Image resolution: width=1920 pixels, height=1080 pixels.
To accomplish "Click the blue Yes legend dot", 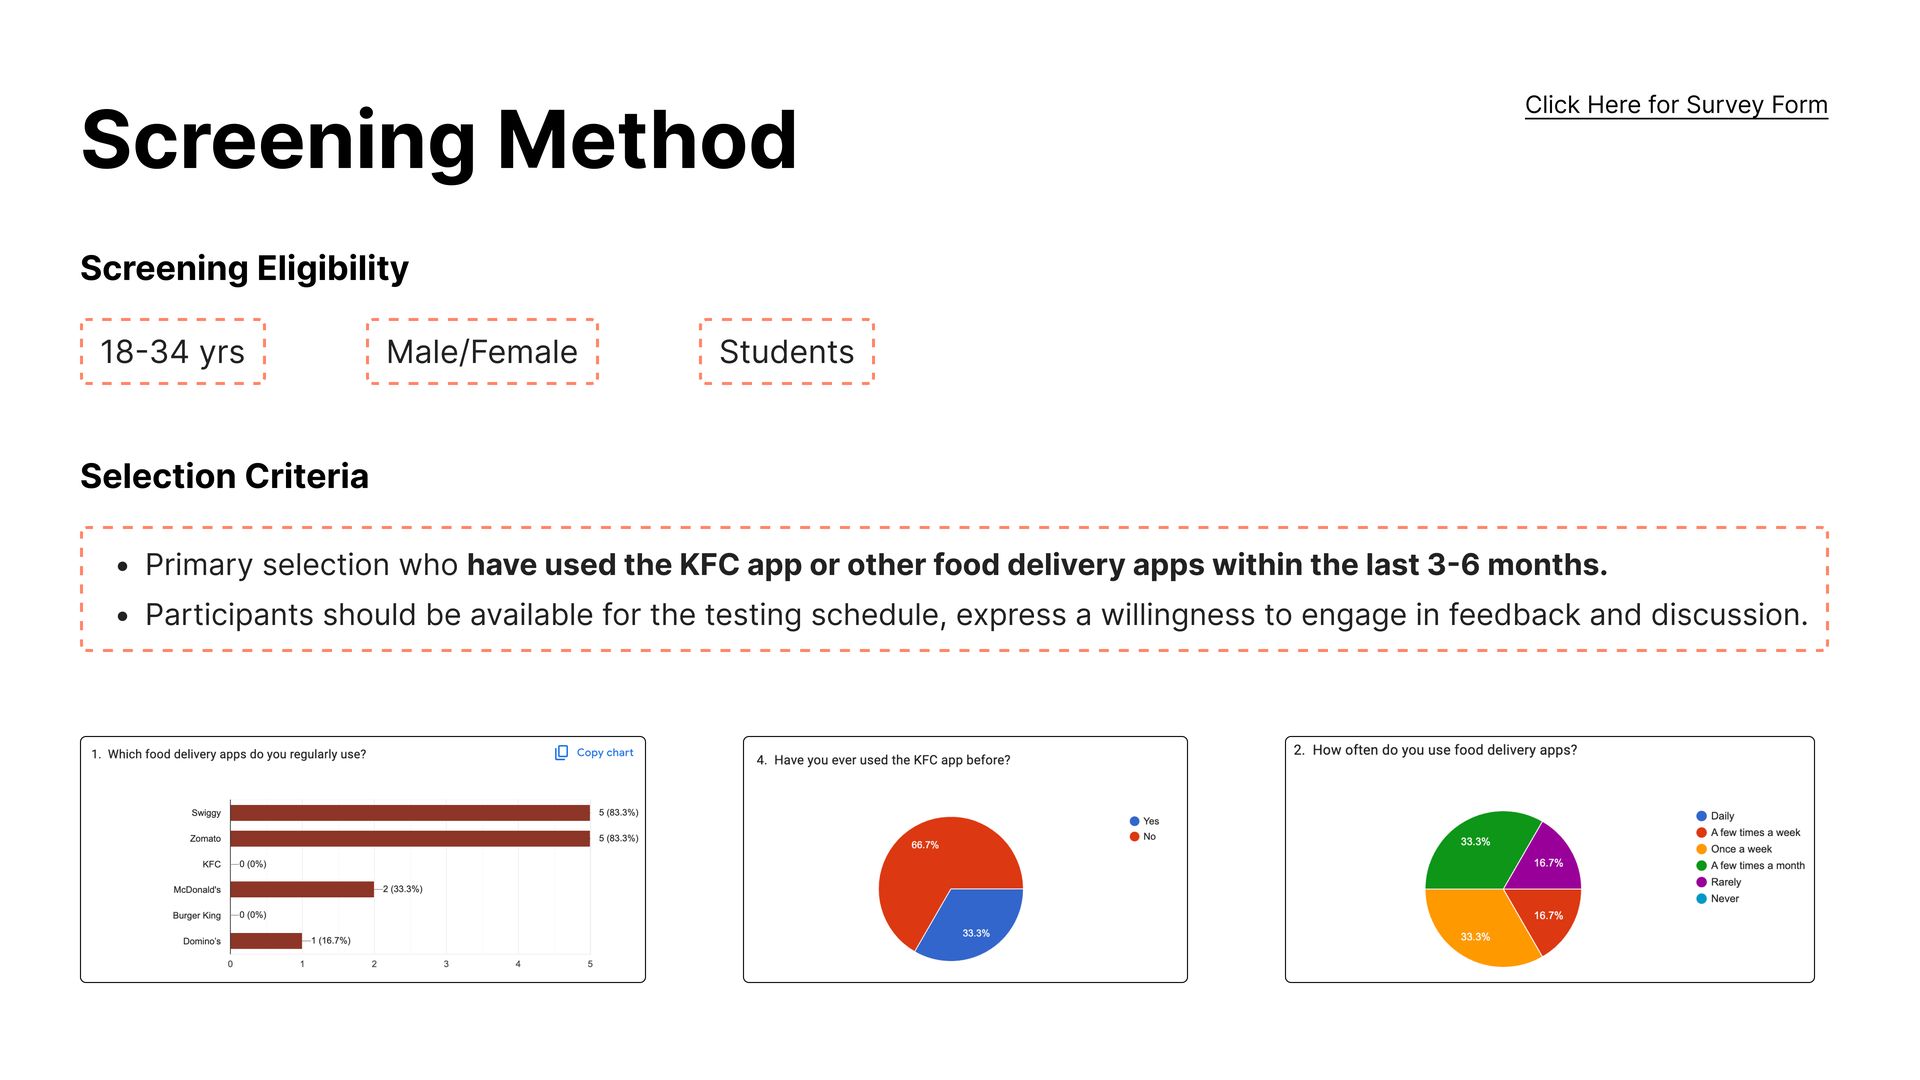I will (1134, 821).
